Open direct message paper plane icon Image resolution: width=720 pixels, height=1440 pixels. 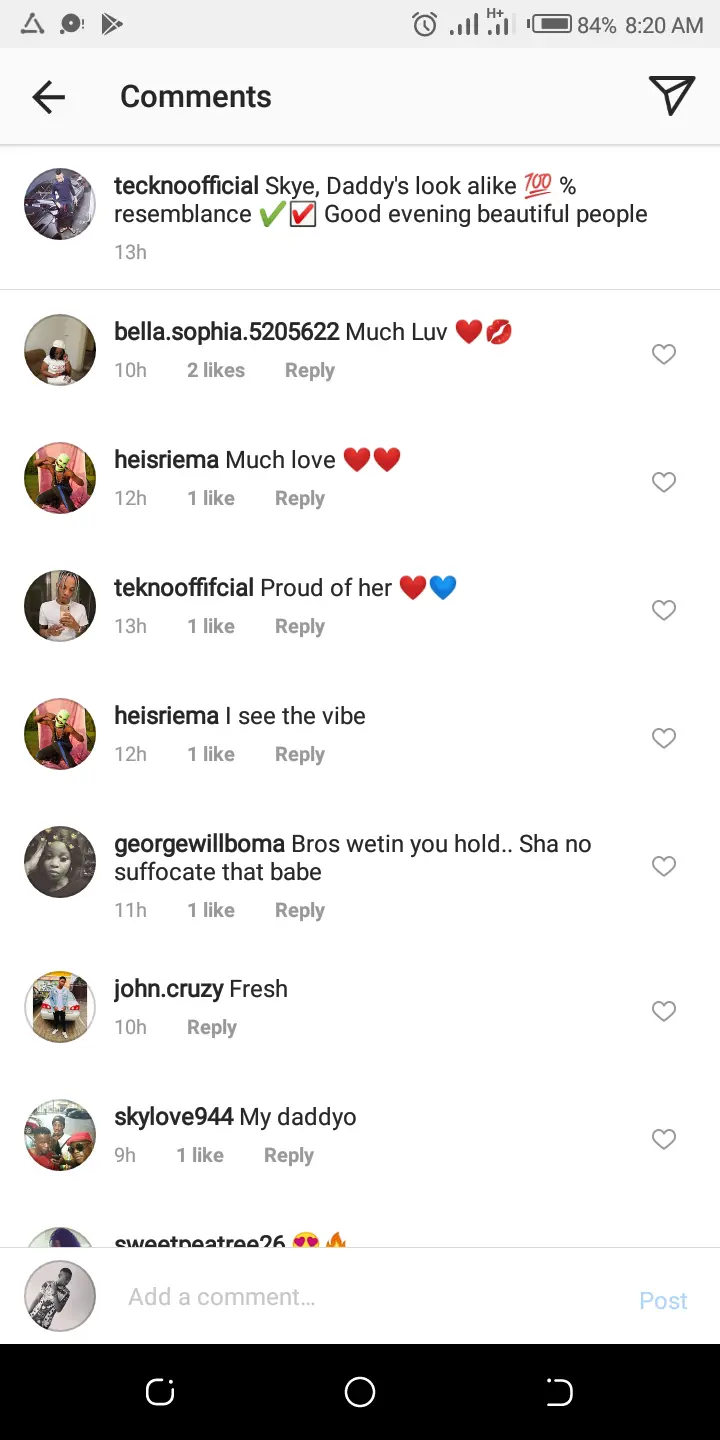point(671,96)
